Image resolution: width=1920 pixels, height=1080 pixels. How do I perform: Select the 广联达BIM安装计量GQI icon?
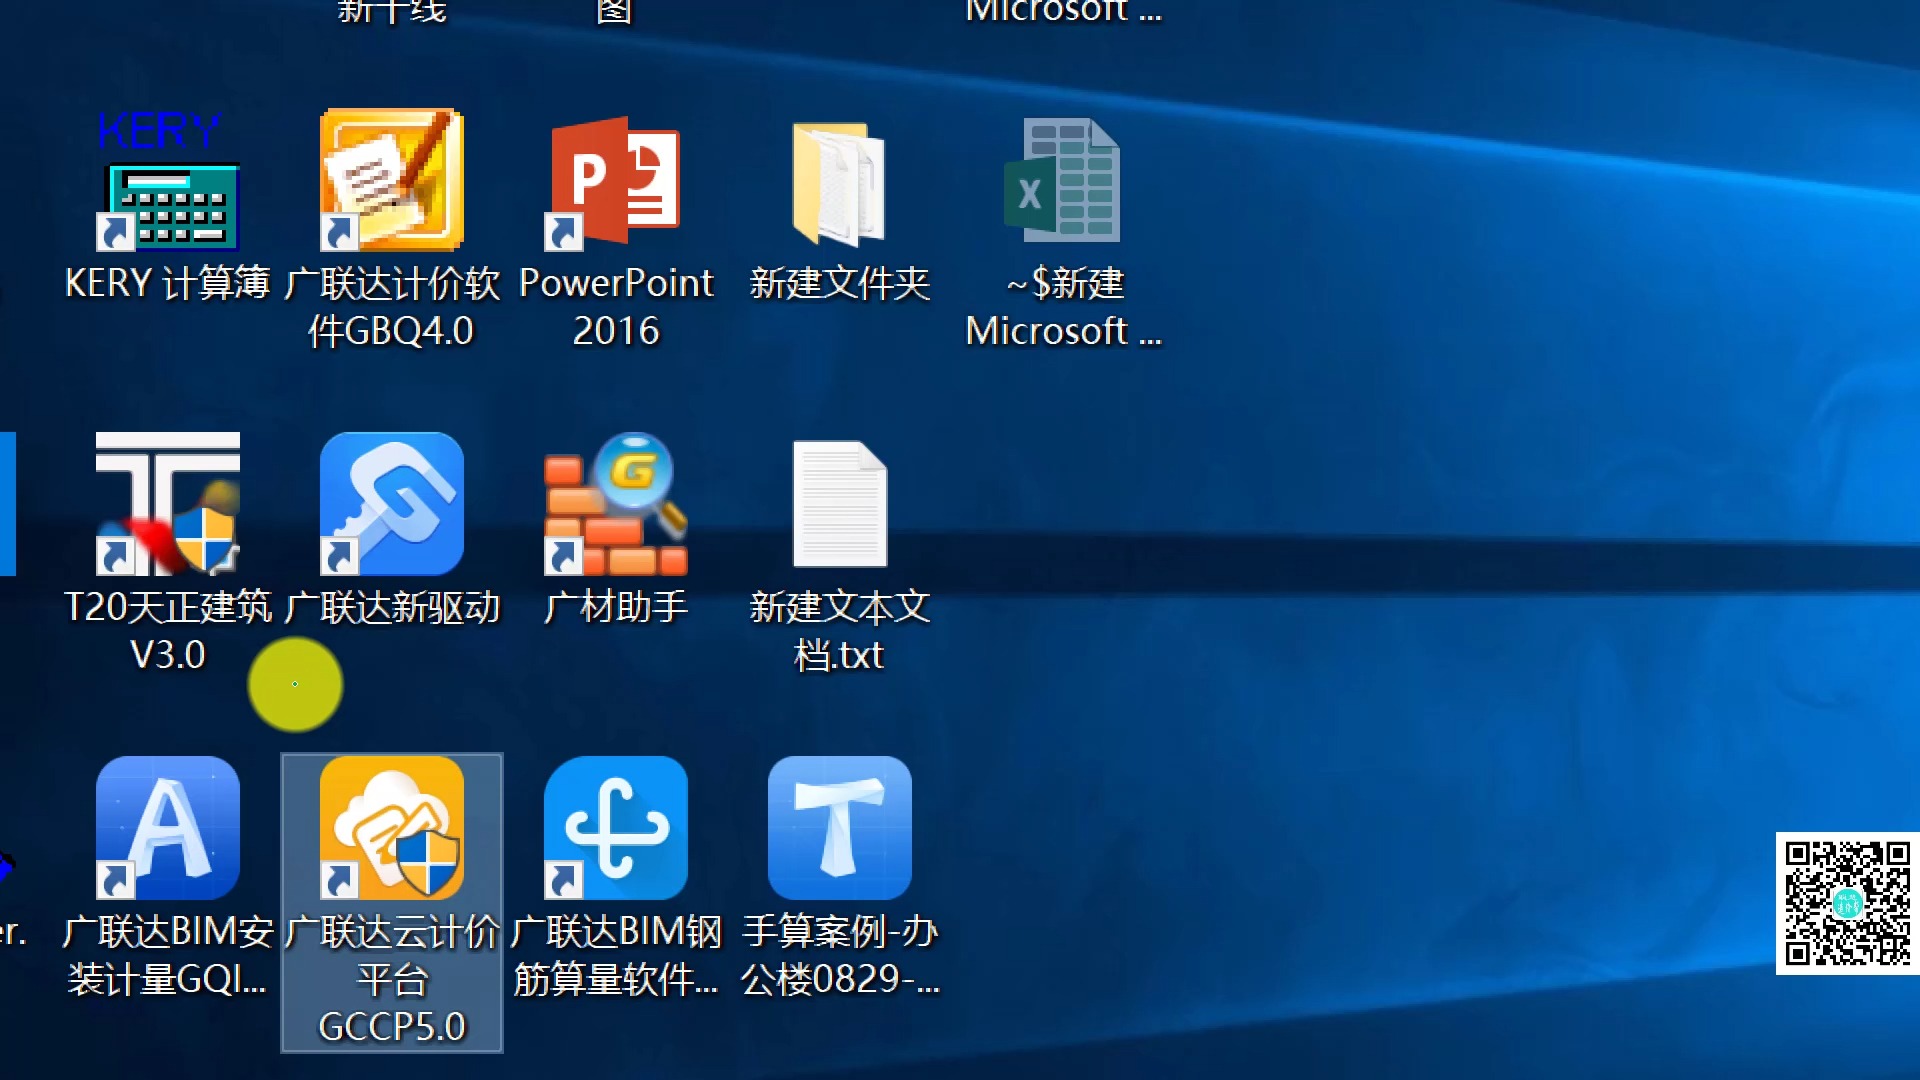[x=168, y=828]
